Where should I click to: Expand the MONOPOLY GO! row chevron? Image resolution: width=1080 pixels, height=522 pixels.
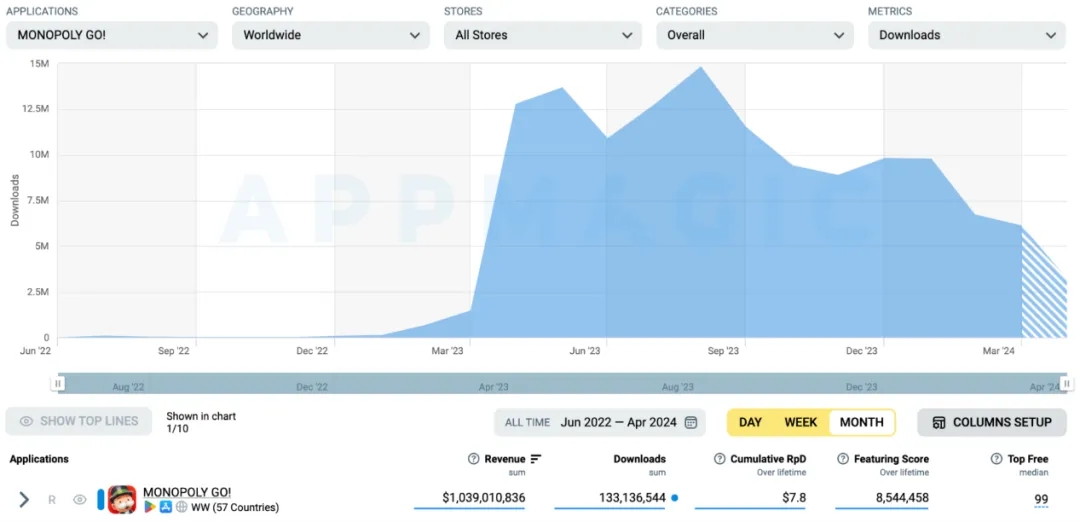(x=24, y=499)
